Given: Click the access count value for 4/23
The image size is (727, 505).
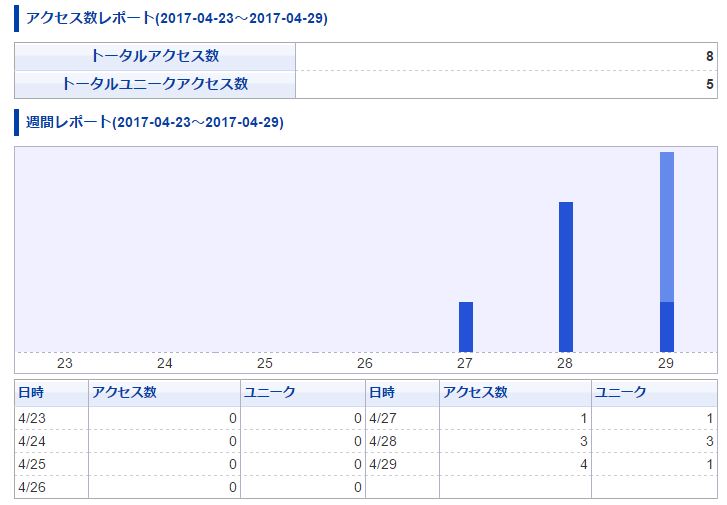Looking at the screenshot, I should coord(233,418).
